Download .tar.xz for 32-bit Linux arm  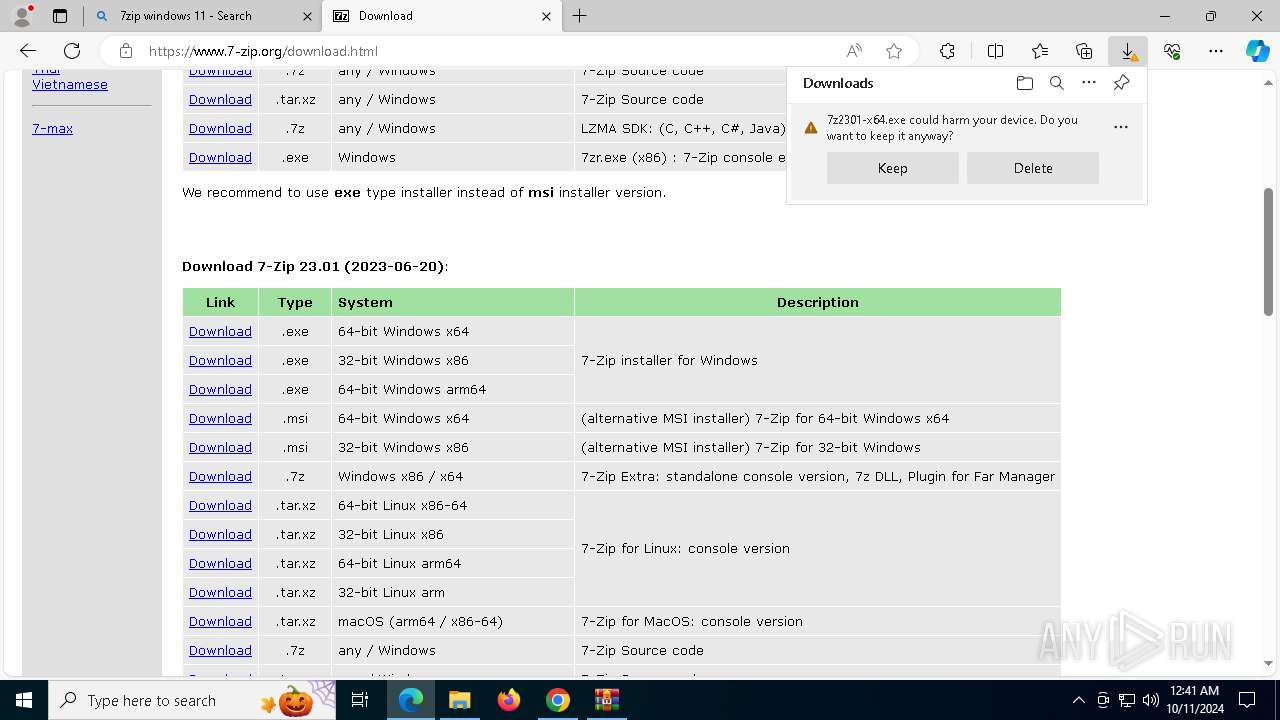(220, 592)
